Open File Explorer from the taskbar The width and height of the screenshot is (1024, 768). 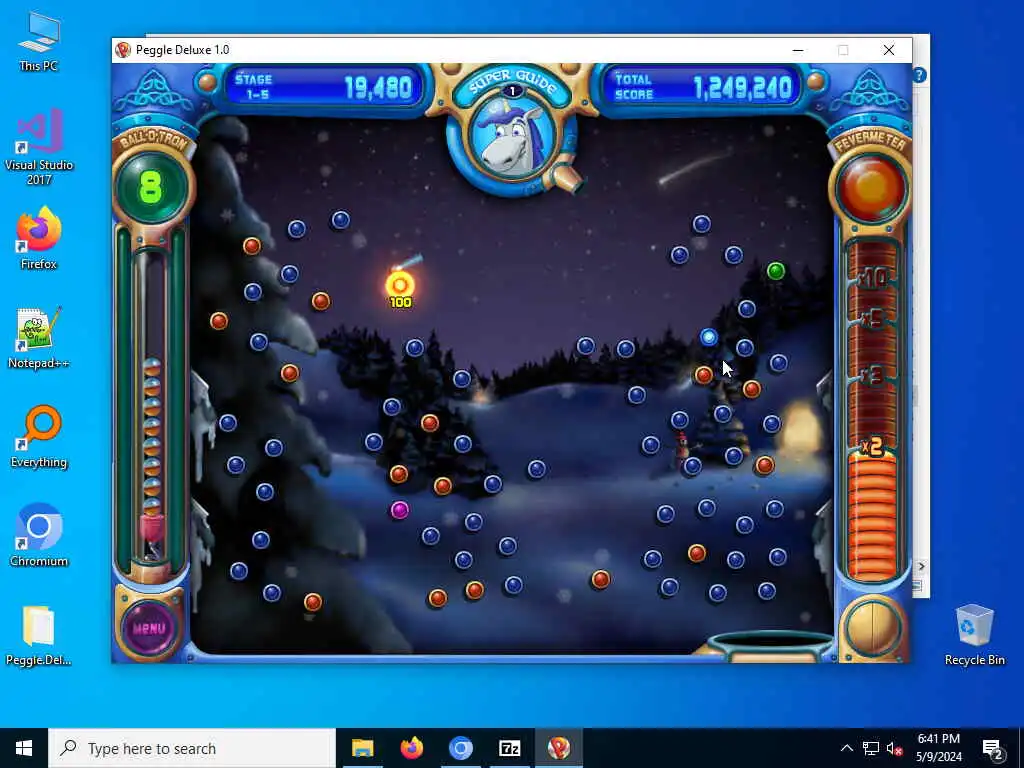click(362, 748)
